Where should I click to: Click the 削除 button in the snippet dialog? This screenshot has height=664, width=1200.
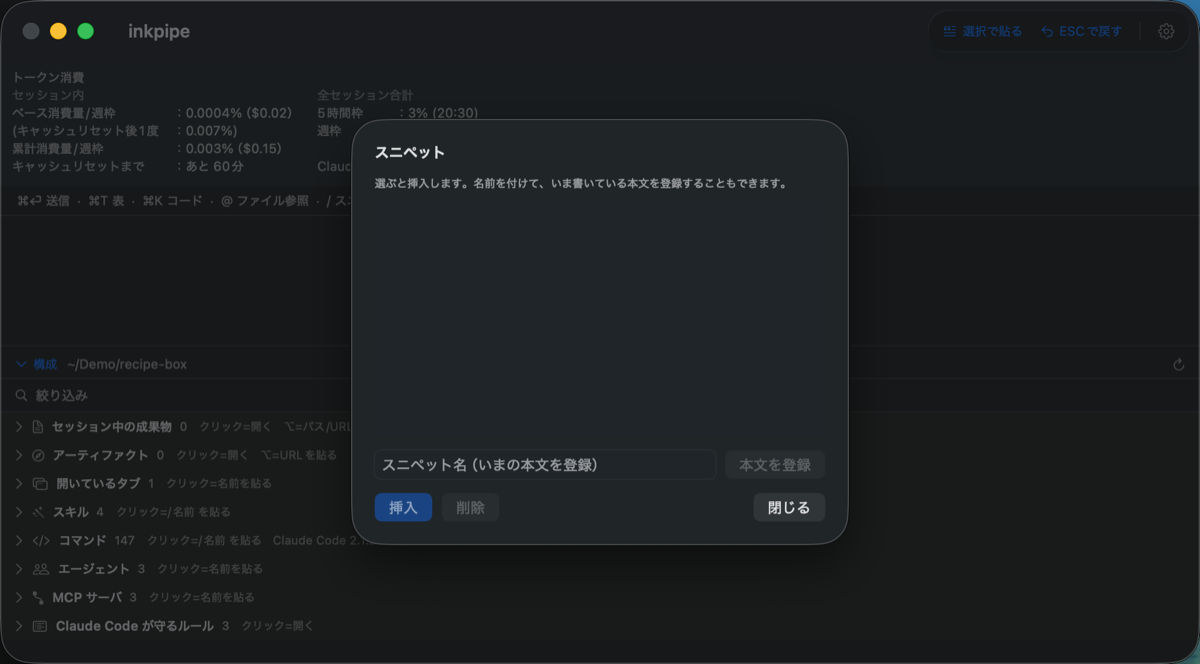(x=470, y=507)
